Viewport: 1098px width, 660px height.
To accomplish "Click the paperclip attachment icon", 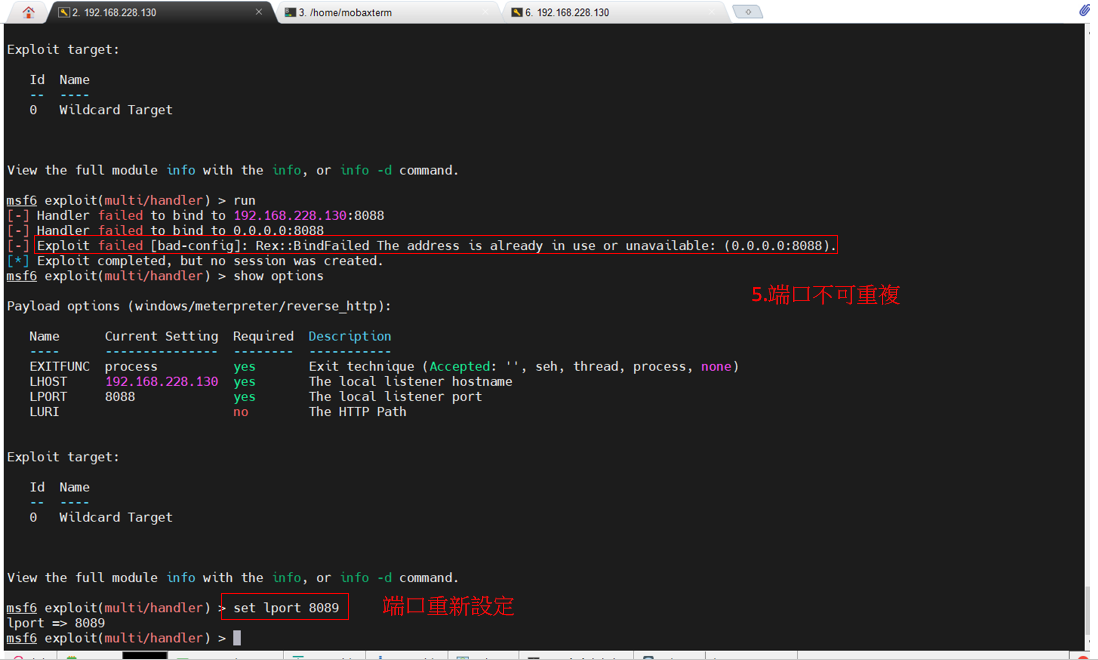I will (1084, 10).
